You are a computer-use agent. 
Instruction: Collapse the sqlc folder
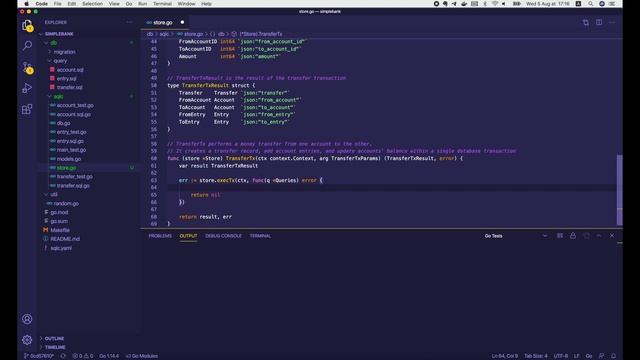(x=88, y=96)
